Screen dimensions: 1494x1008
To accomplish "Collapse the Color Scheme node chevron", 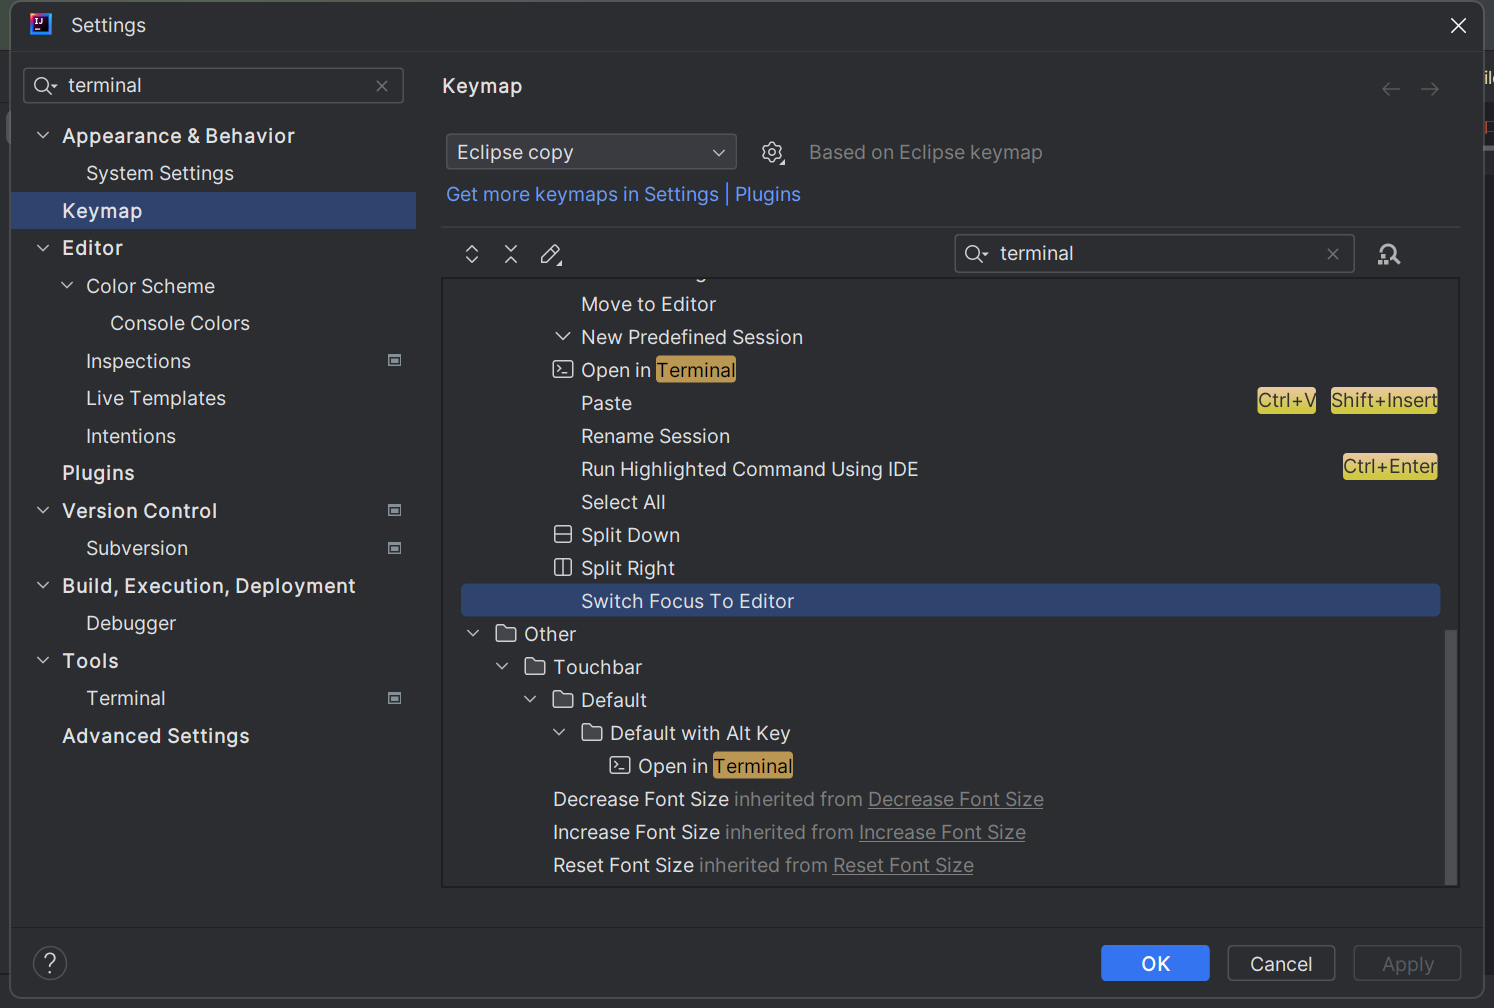I will (x=67, y=285).
